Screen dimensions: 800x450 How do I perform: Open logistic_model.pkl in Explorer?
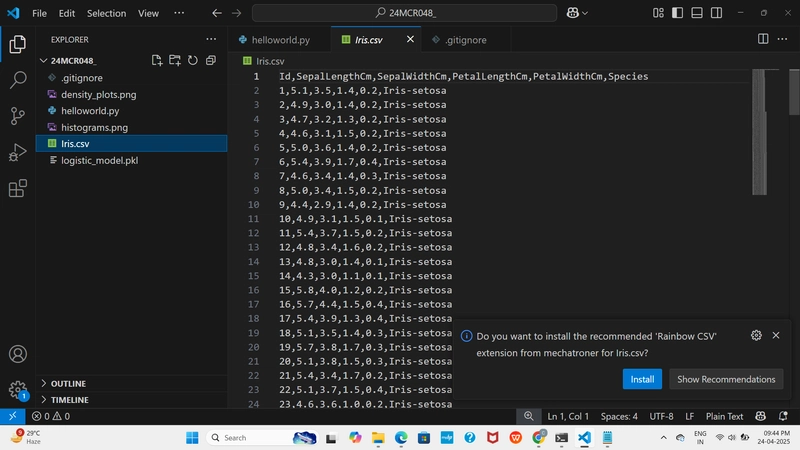point(132,160)
